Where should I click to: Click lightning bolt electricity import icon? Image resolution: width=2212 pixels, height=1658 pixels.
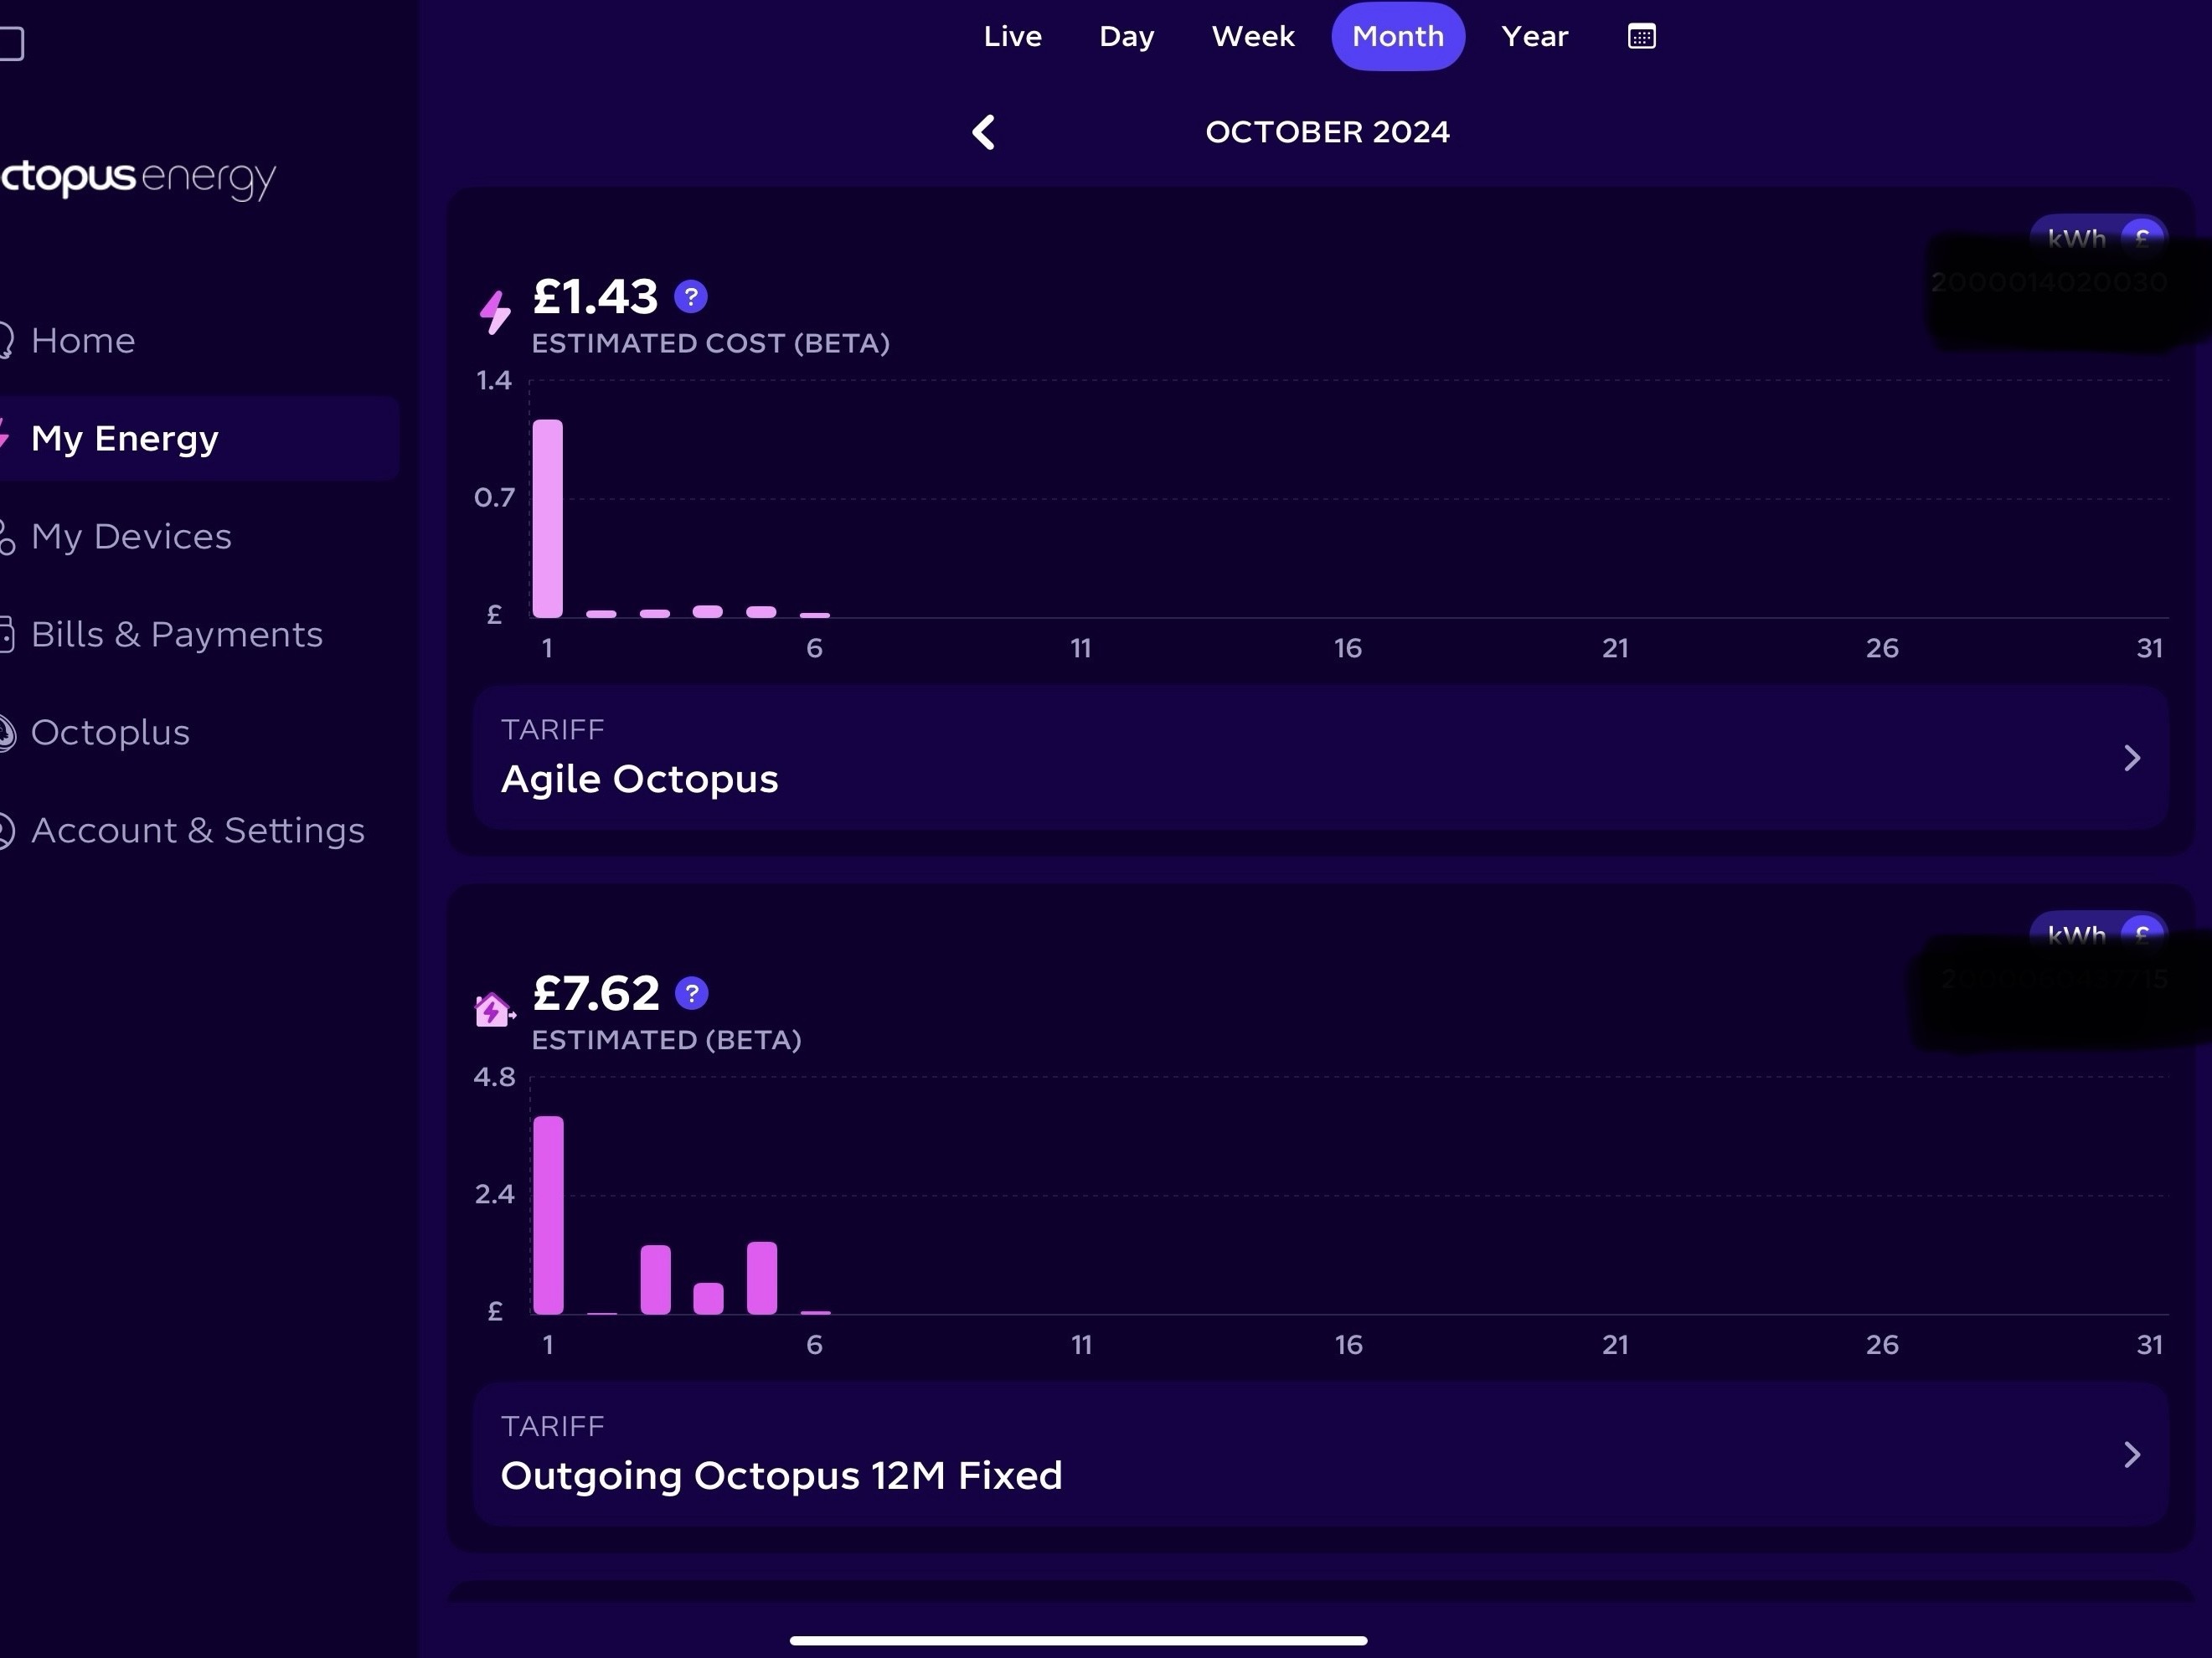pyautogui.click(x=495, y=312)
